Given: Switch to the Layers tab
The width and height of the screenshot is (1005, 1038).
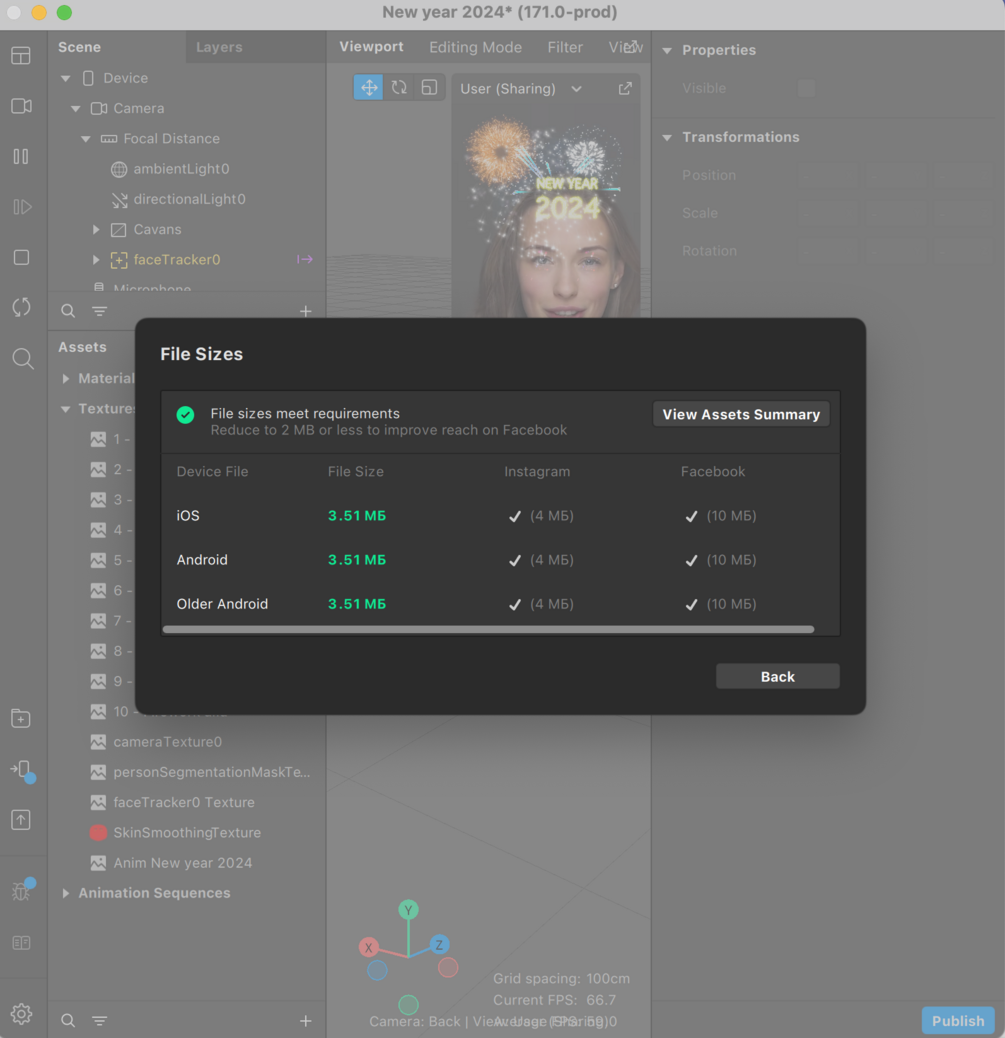Looking at the screenshot, I should pyautogui.click(x=219, y=47).
